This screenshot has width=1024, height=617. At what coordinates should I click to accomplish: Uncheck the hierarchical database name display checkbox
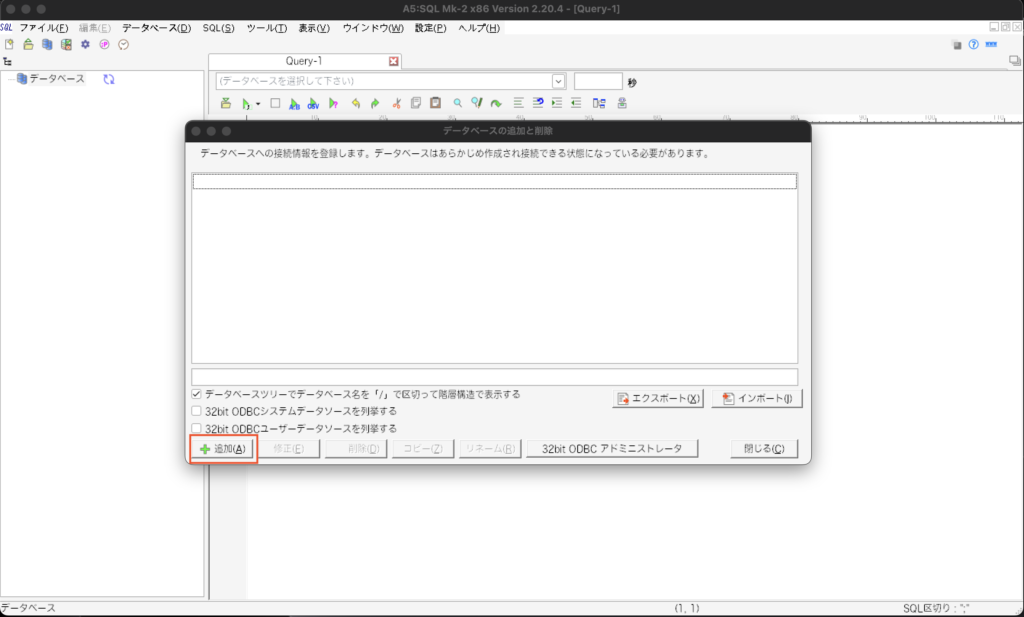197,395
